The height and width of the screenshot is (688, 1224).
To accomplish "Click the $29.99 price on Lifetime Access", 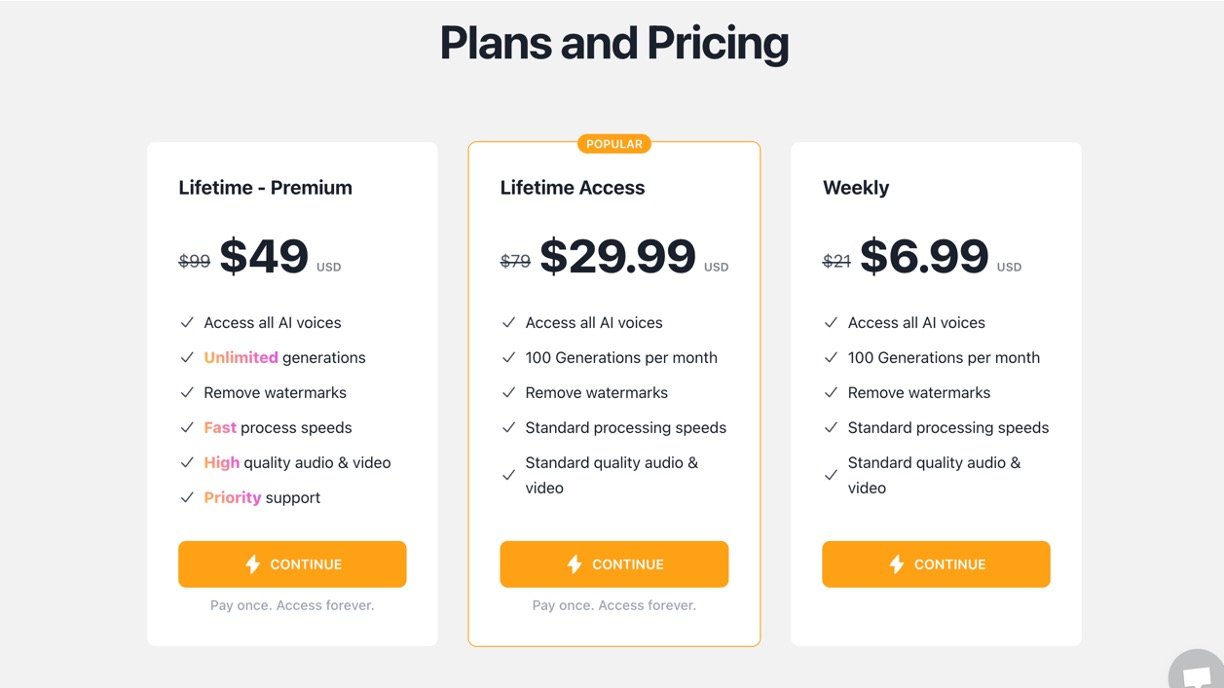I will tap(618, 256).
